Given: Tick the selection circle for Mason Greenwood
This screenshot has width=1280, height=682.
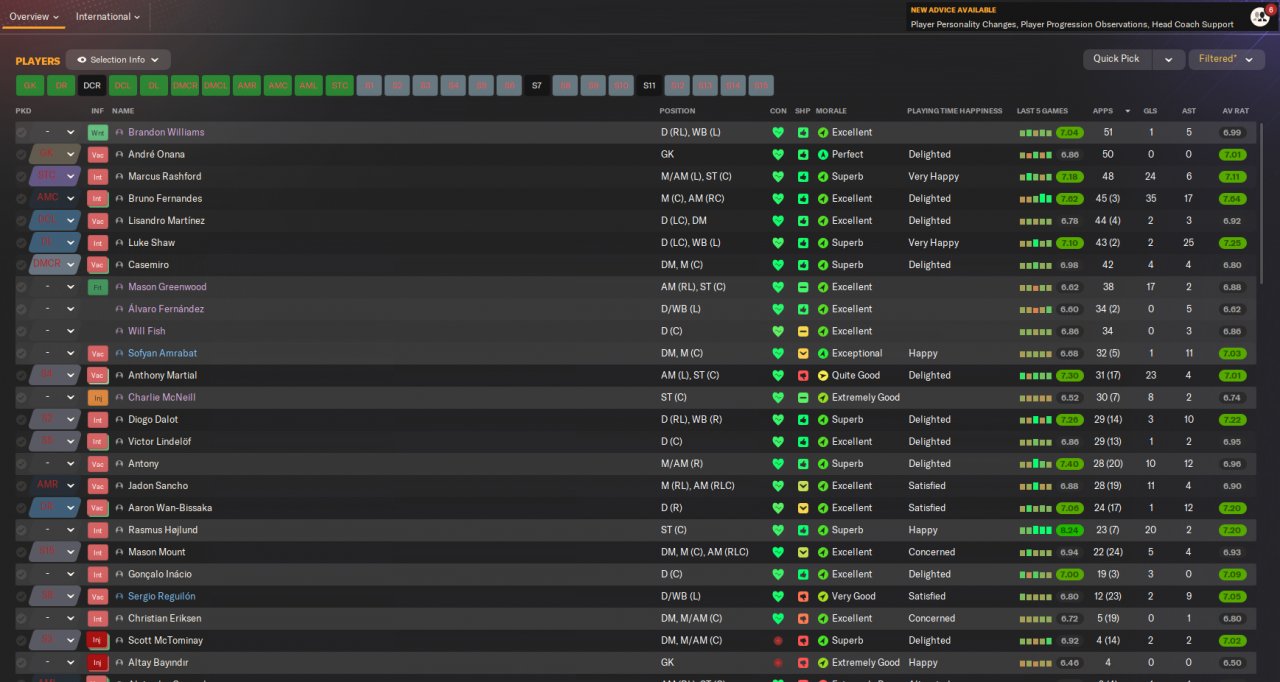Looking at the screenshot, I should click(21, 287).
